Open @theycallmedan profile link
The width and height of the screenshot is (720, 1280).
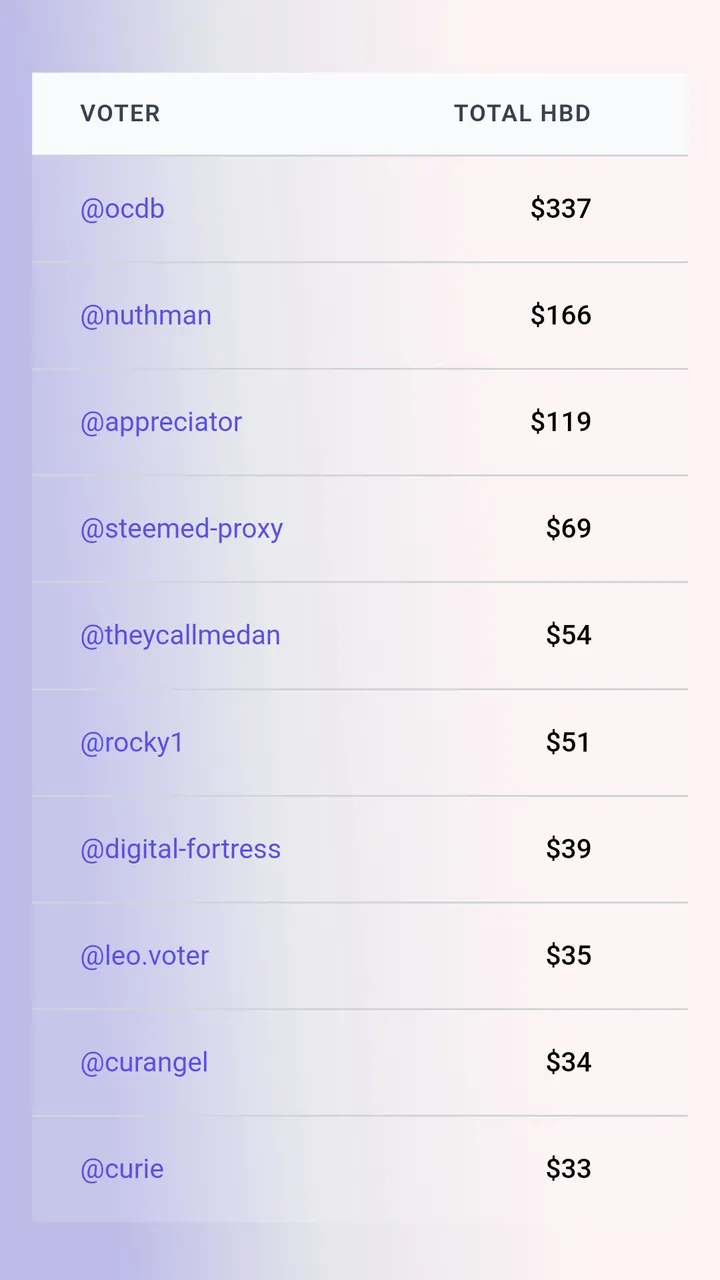(180, 635)
